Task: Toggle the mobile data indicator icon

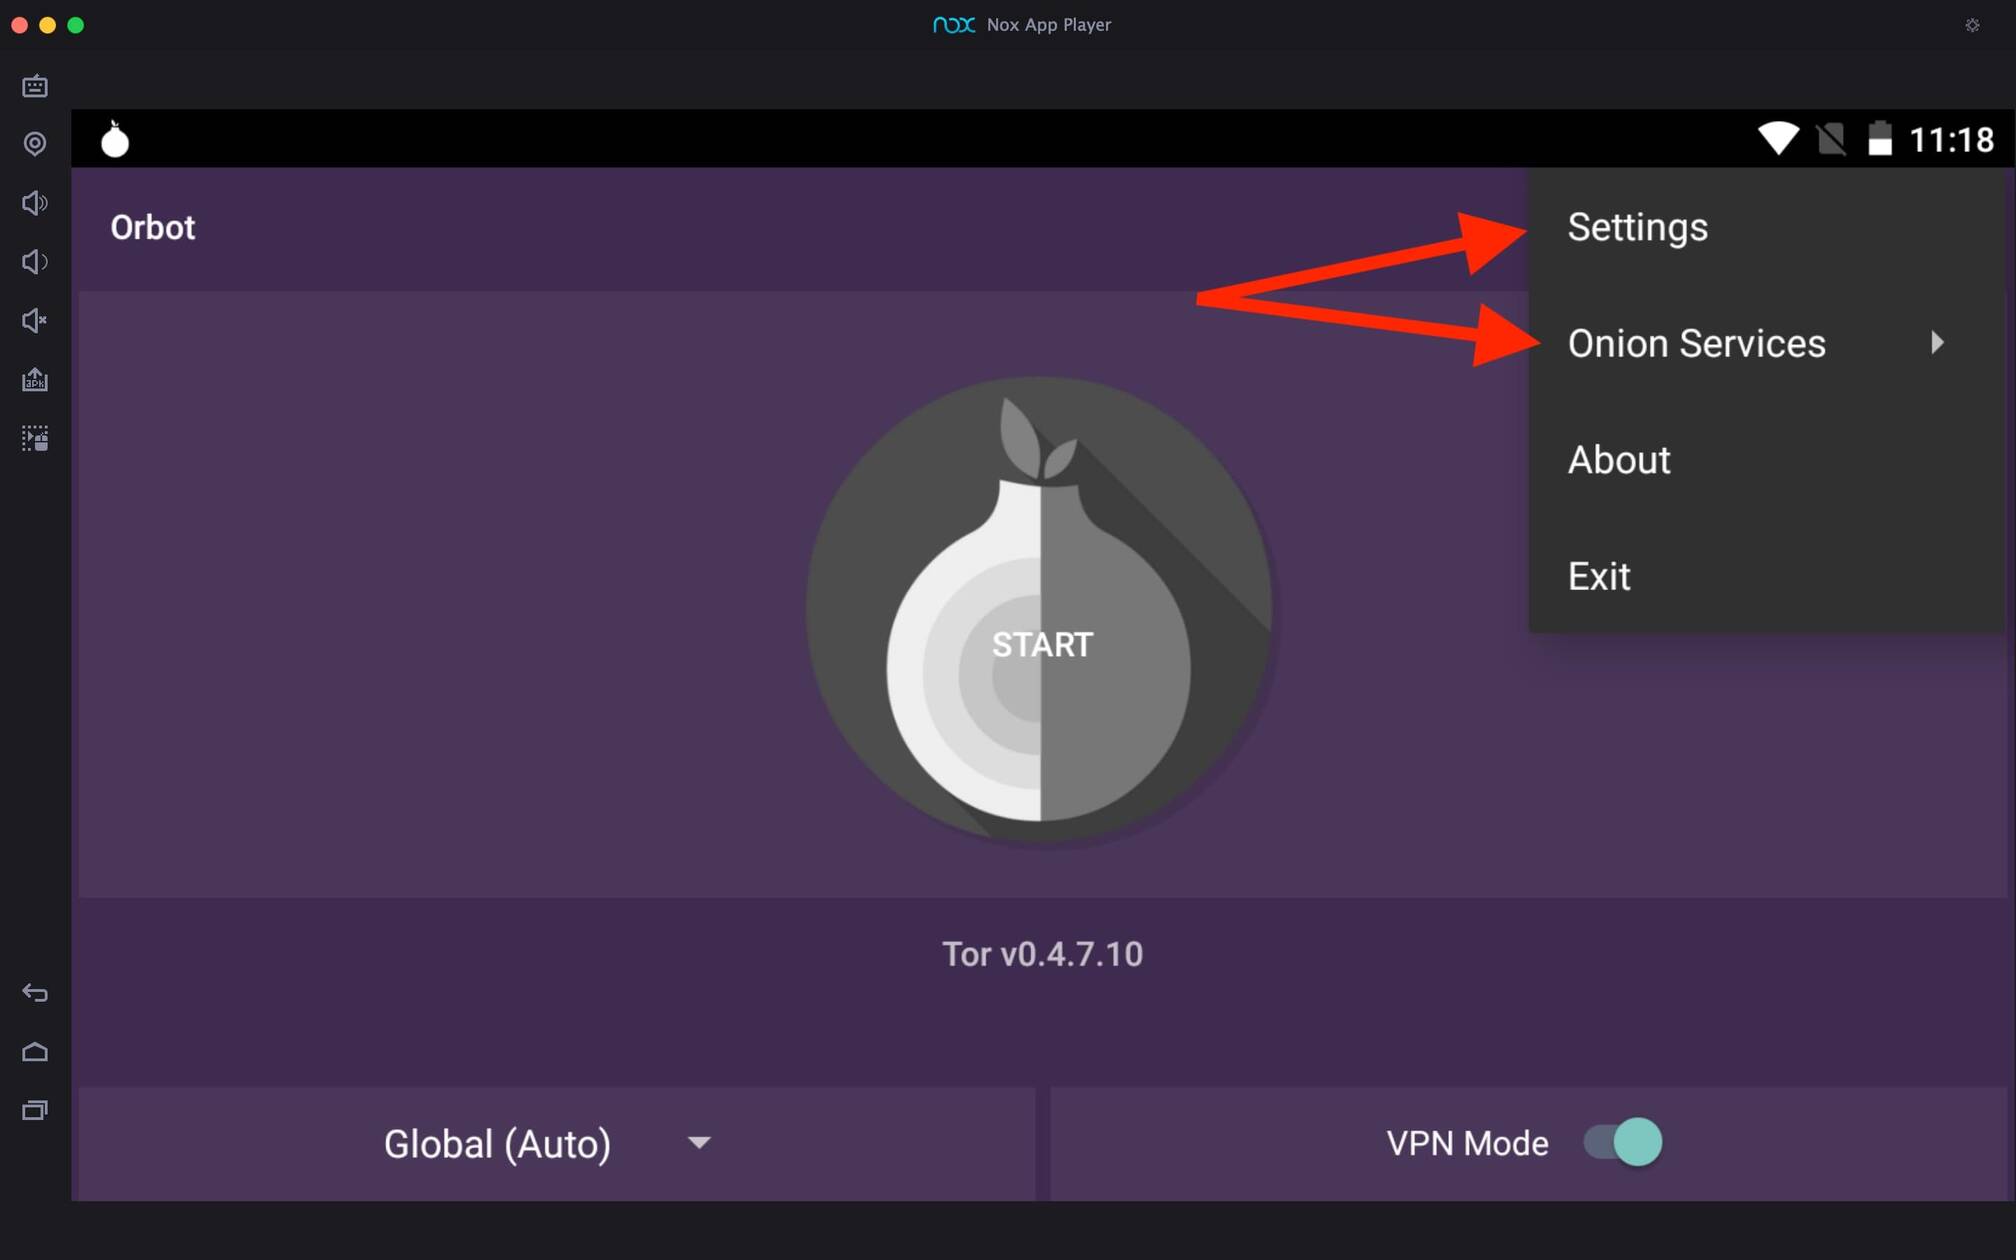Action: click(1832, 138)
